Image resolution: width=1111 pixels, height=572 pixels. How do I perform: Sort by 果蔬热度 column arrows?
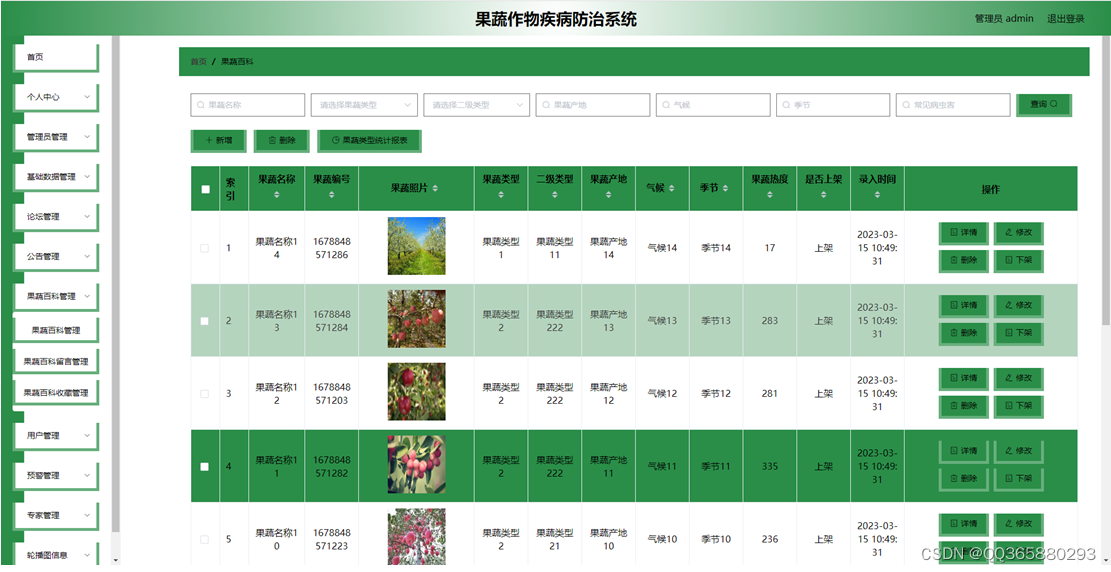click(x=769, y=195)
